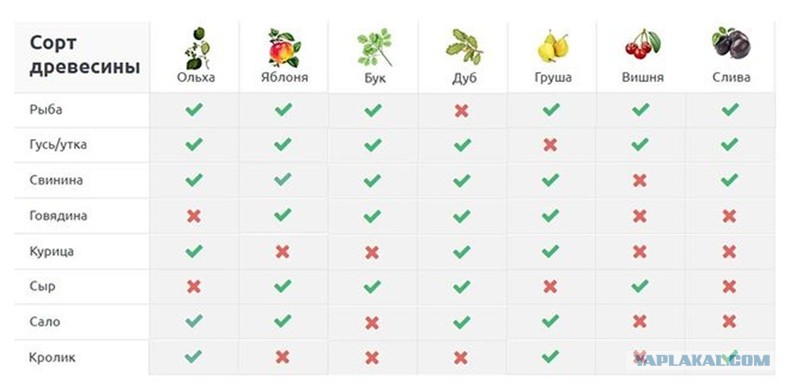This screenshot has height=390, width=796.
Task: Click the Сало row label
Action: (x=45, y=322)
